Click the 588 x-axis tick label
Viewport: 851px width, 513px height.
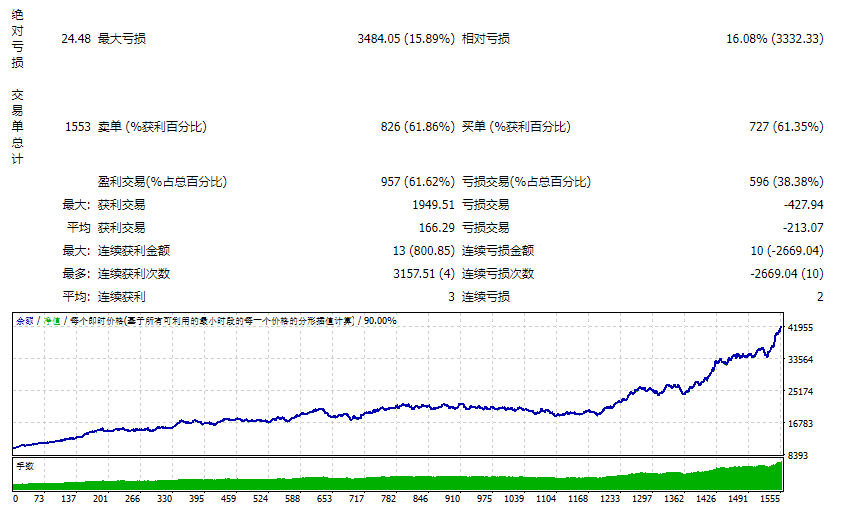pyautogui.click(x=293, y=498)
